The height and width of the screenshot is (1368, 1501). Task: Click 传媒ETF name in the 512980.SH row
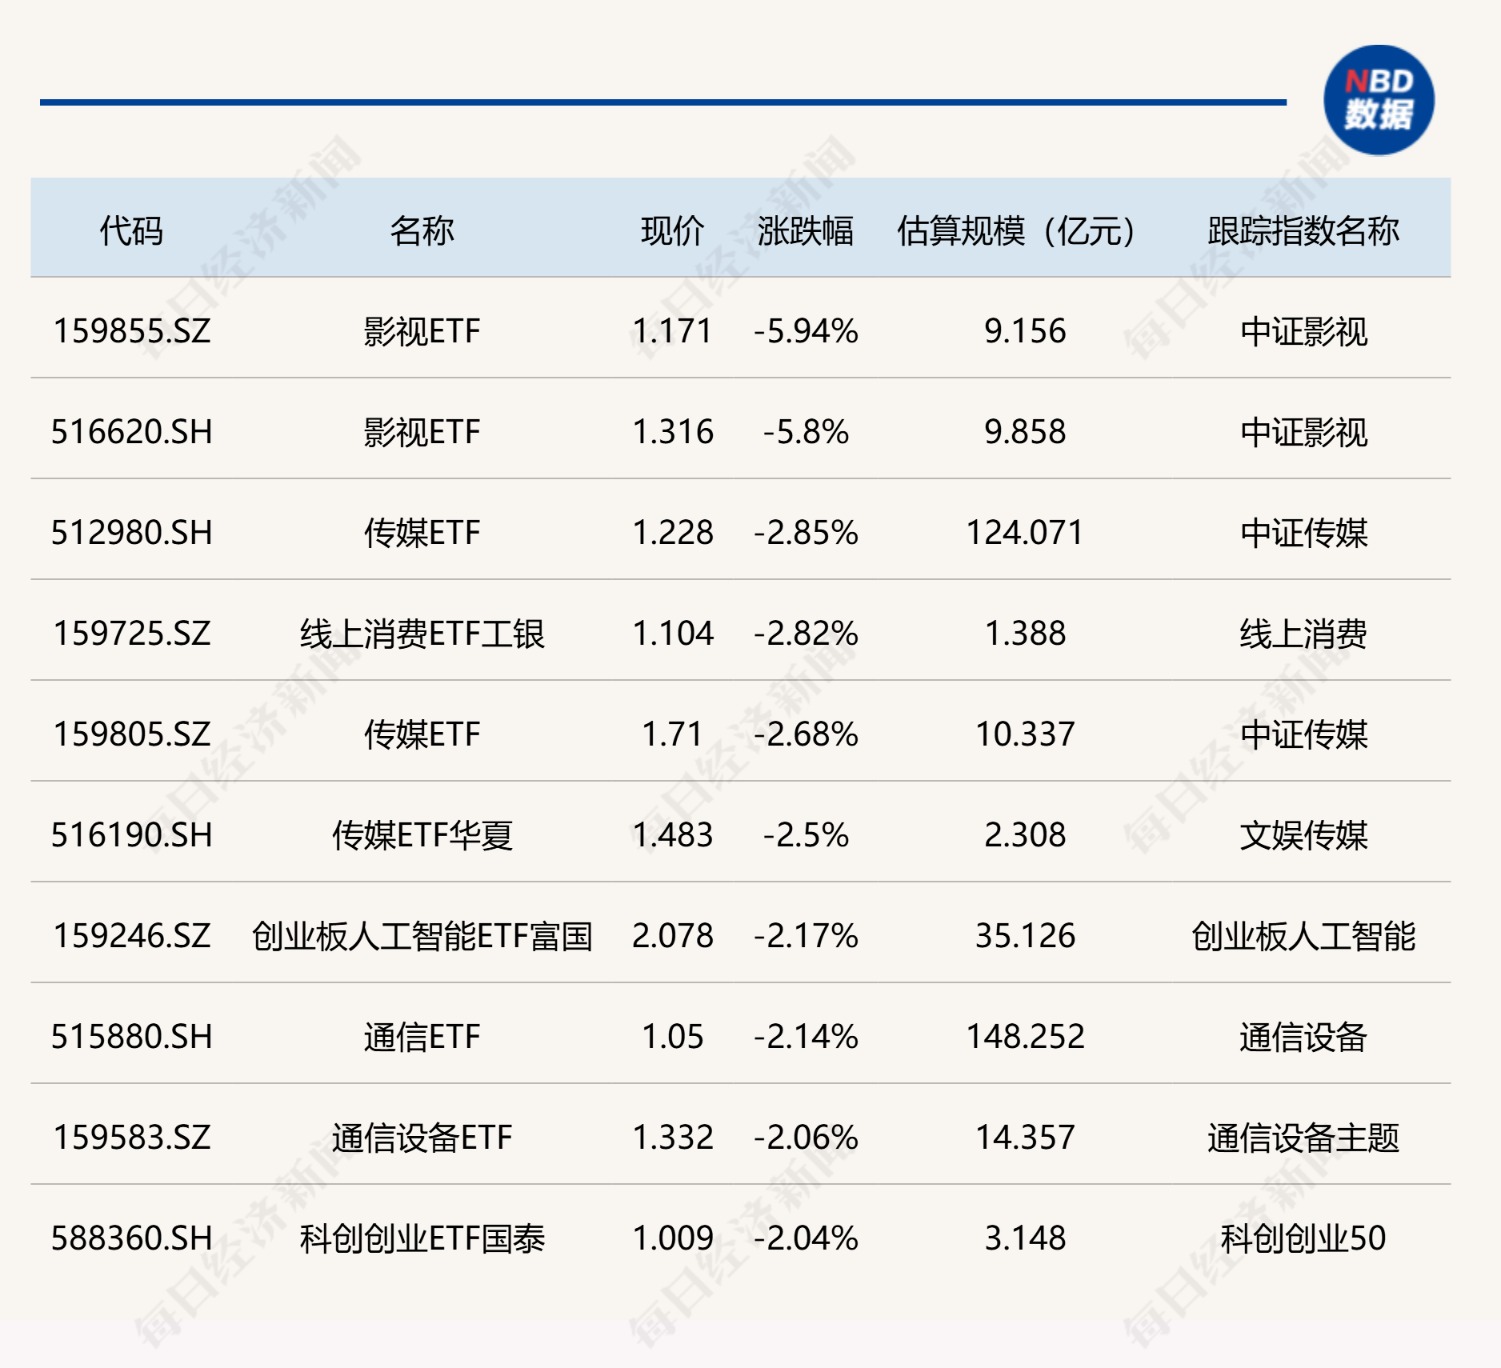click(422, 533)
